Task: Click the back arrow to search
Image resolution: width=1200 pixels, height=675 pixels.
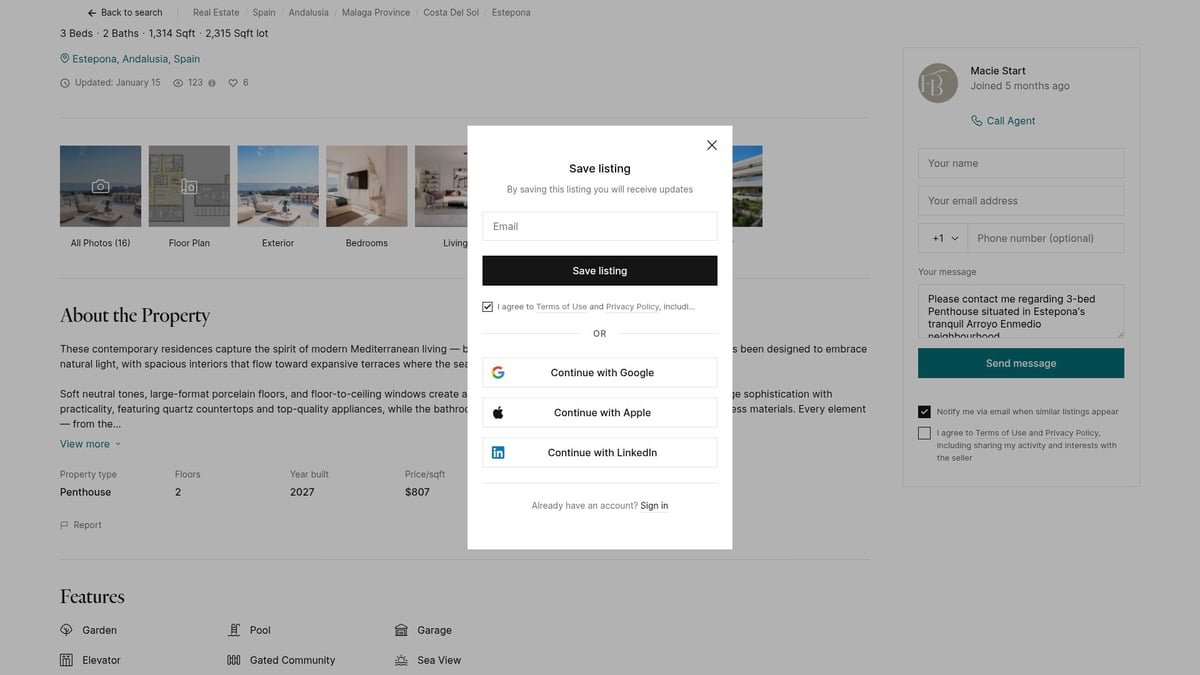Action: [92, 13]
